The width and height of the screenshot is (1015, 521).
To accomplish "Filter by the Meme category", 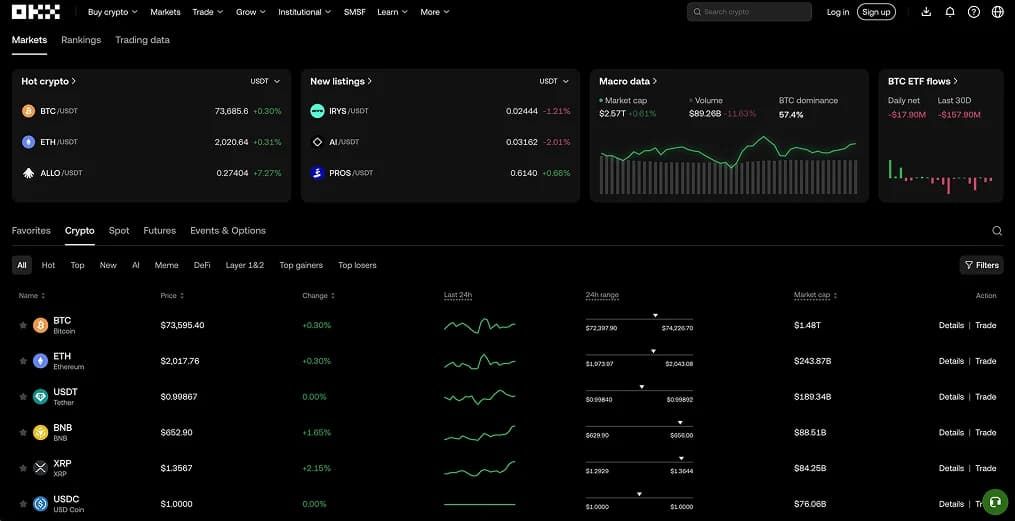I will 166,265.
